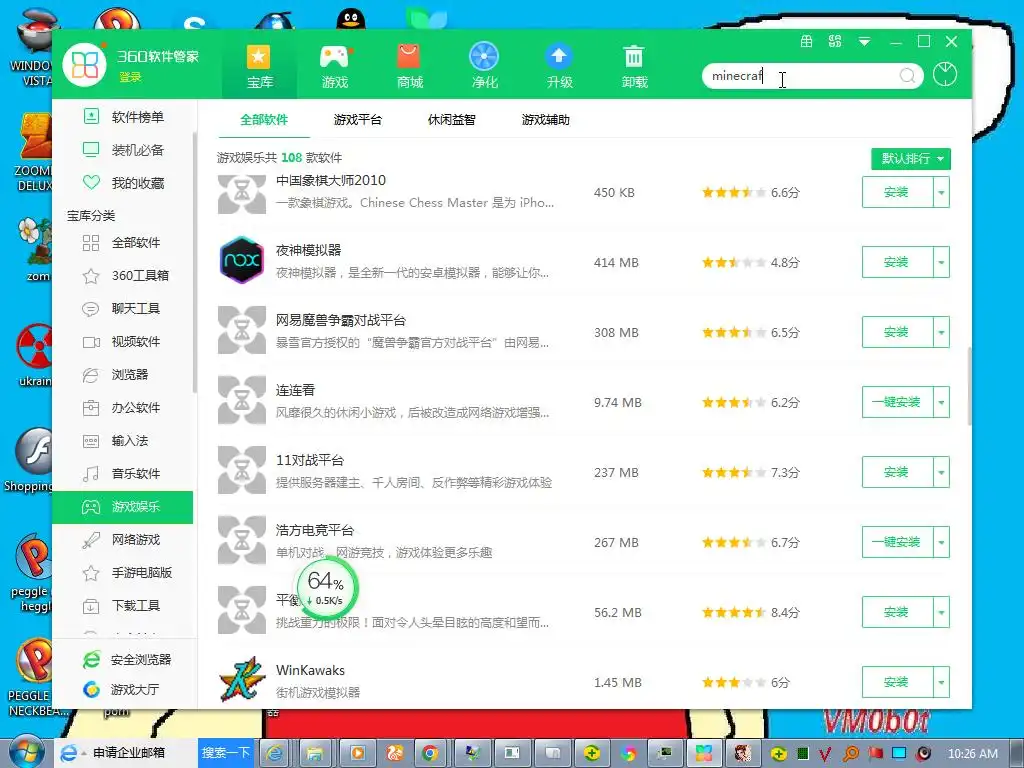Expand install options for 11对战平台
This screenshot has height=768, width=1024.
[941, 472]
